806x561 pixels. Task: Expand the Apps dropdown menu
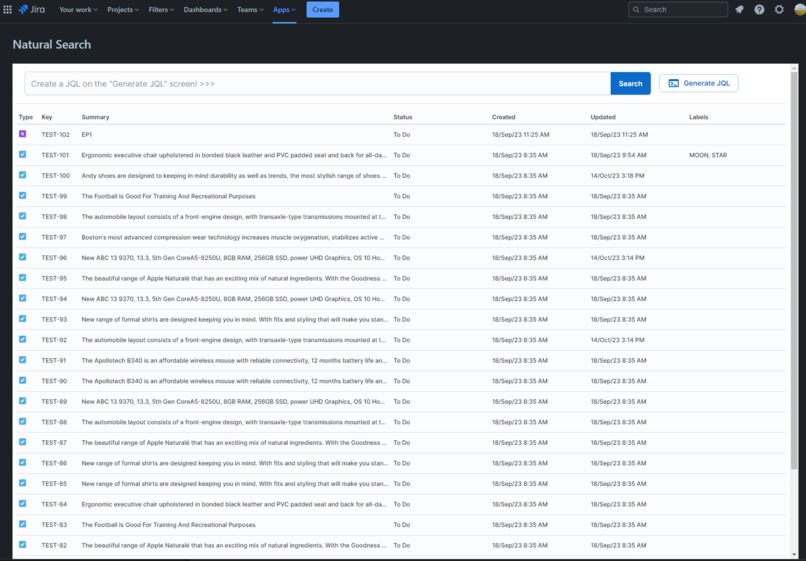click(x=284, y=9)
